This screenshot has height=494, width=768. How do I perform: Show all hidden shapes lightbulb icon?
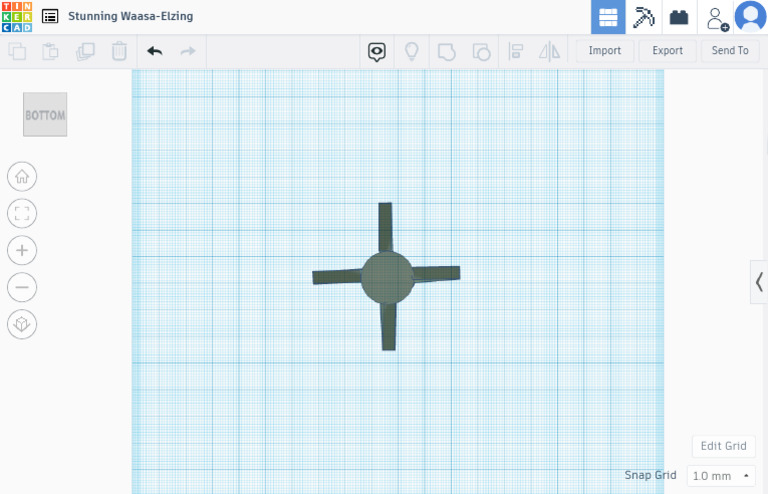[x=411, y=51]
